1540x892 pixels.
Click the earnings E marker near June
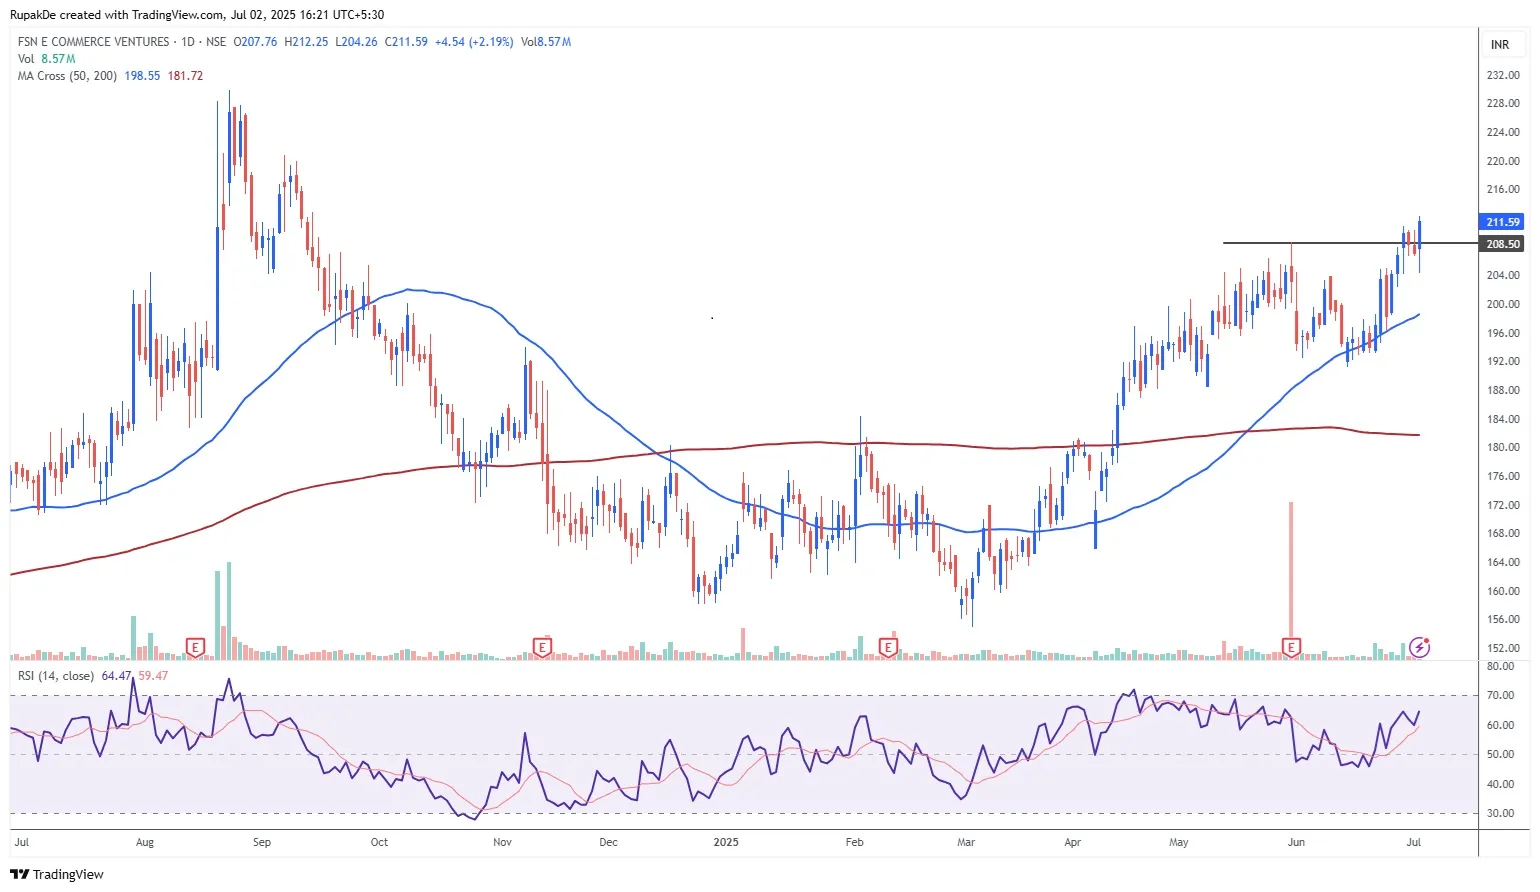1291,648
